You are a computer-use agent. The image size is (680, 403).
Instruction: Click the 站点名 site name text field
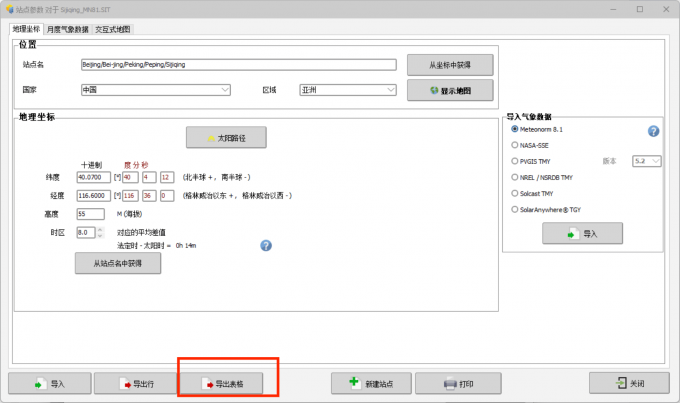coord(239,65)
